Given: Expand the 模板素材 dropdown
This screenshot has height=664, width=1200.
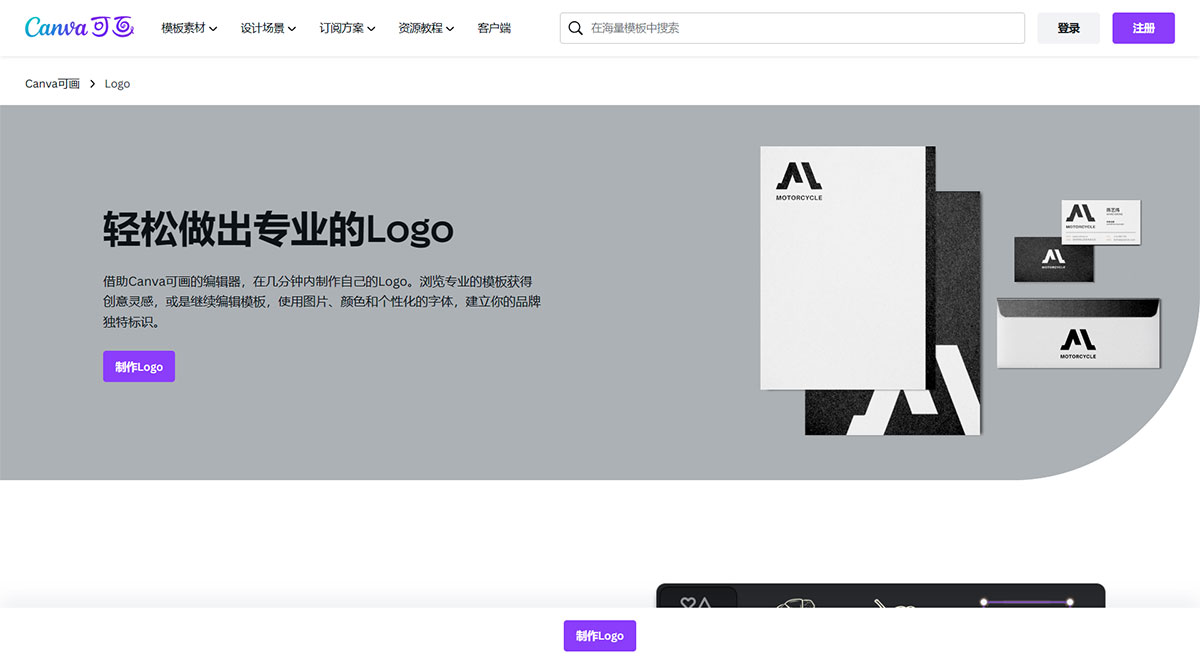Looking at the screenshot, I should point(188,27).
